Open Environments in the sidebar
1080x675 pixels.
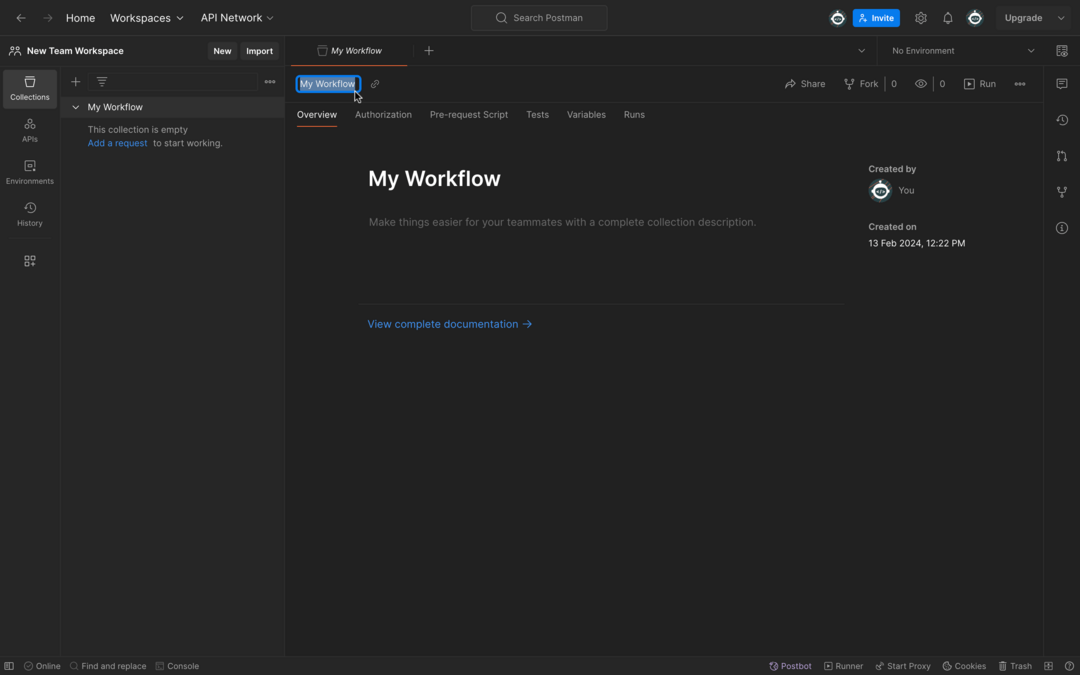30,172
